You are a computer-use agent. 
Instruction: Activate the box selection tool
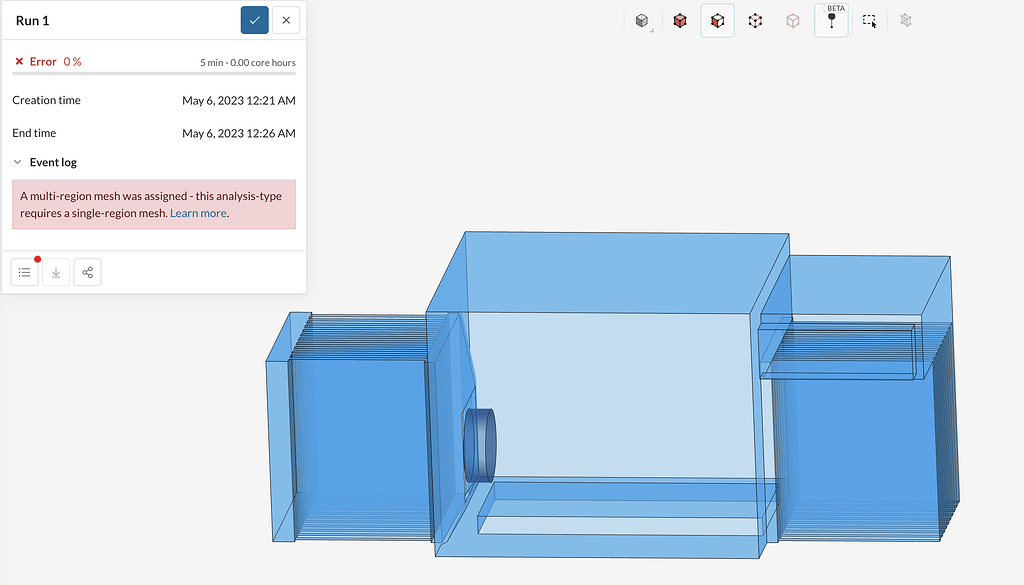(868, 20)
